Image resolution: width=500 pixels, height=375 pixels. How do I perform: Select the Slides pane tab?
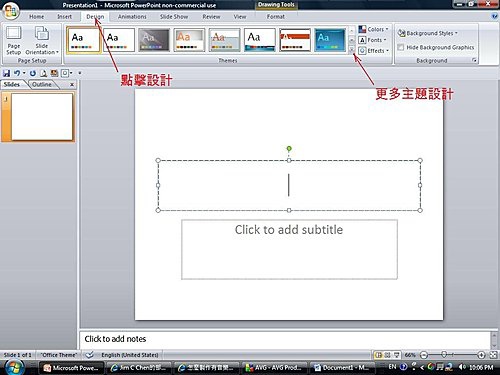coord(12,84)
